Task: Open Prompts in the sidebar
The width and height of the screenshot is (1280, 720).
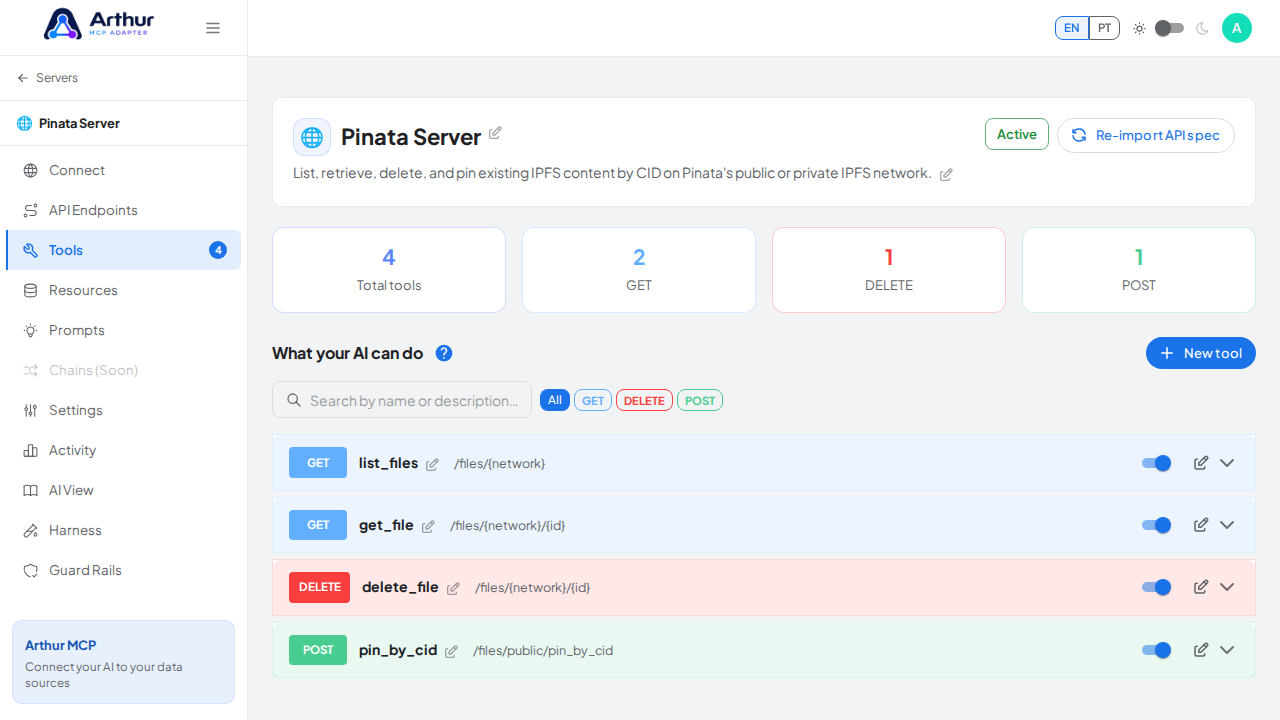Action: point(124,330)
